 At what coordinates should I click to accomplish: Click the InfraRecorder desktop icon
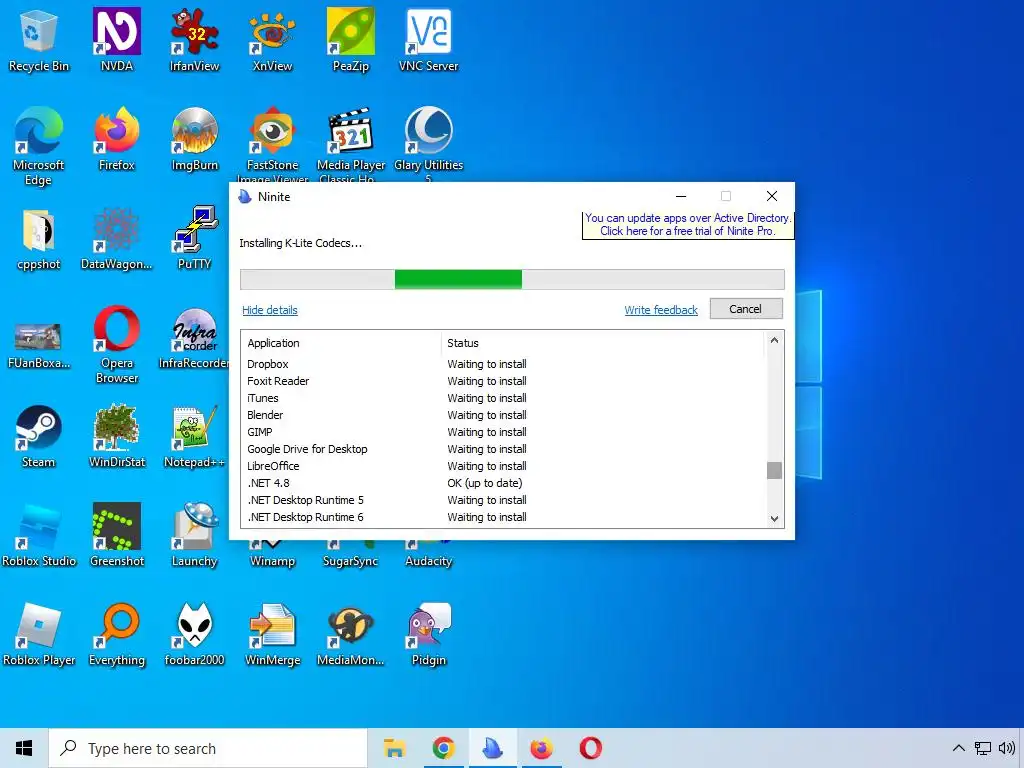[195, 337]
